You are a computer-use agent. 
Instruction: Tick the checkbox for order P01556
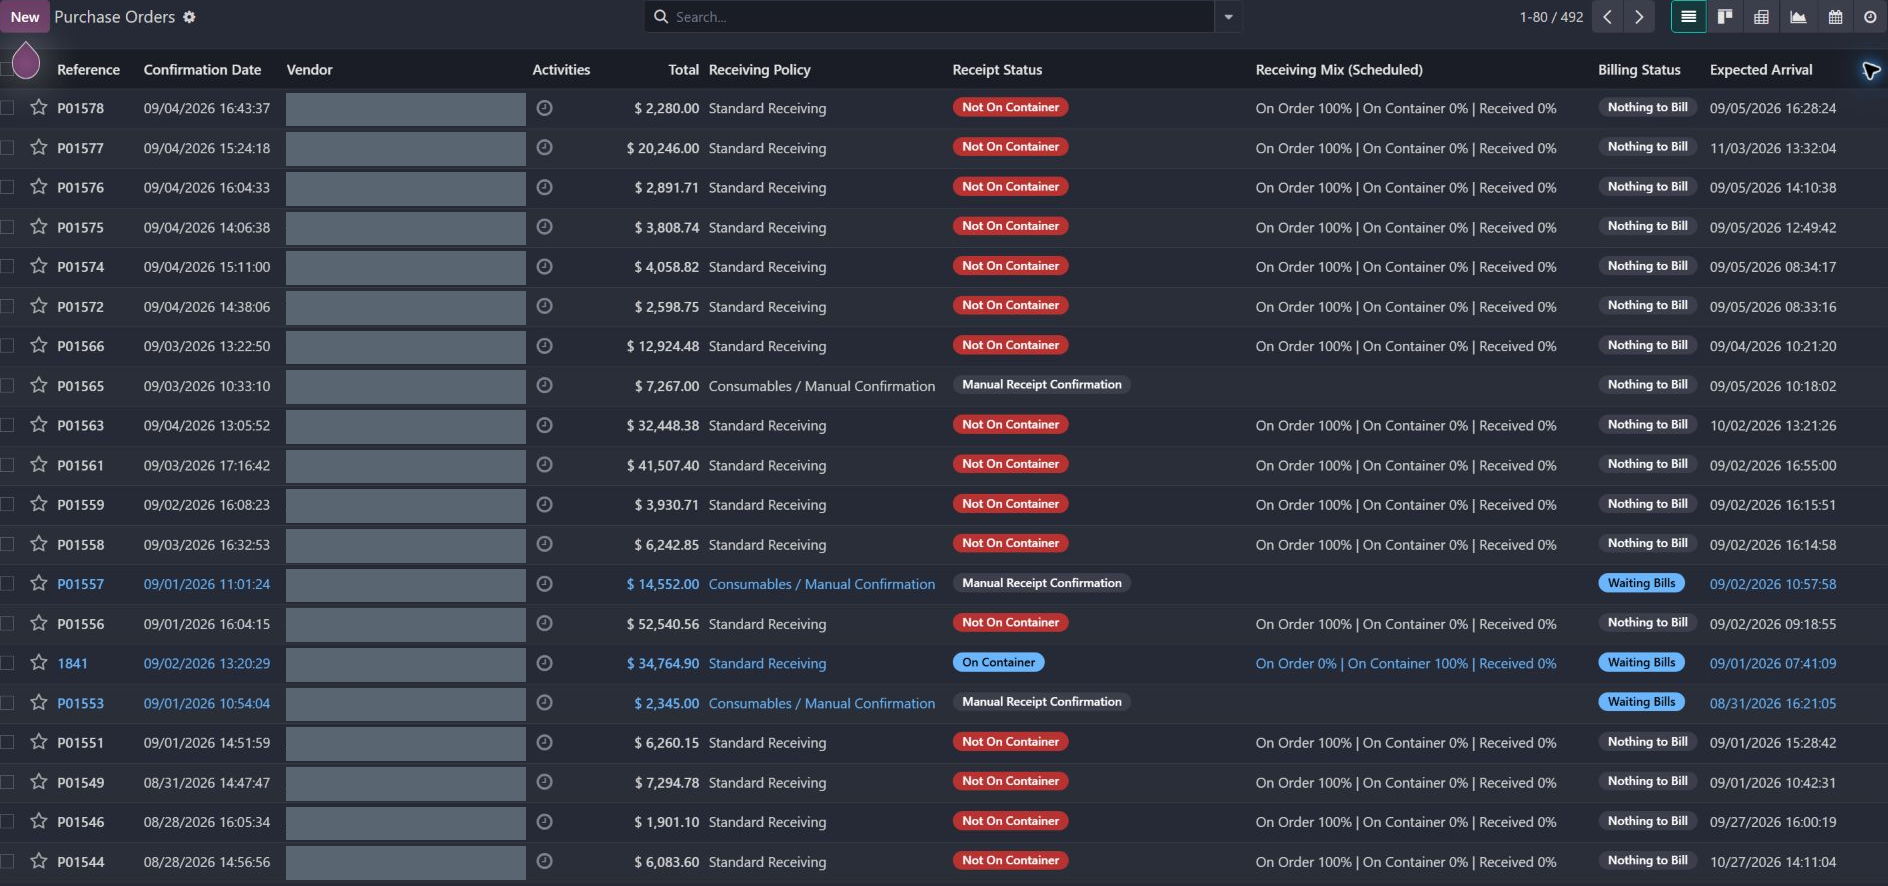click(7, 623)
